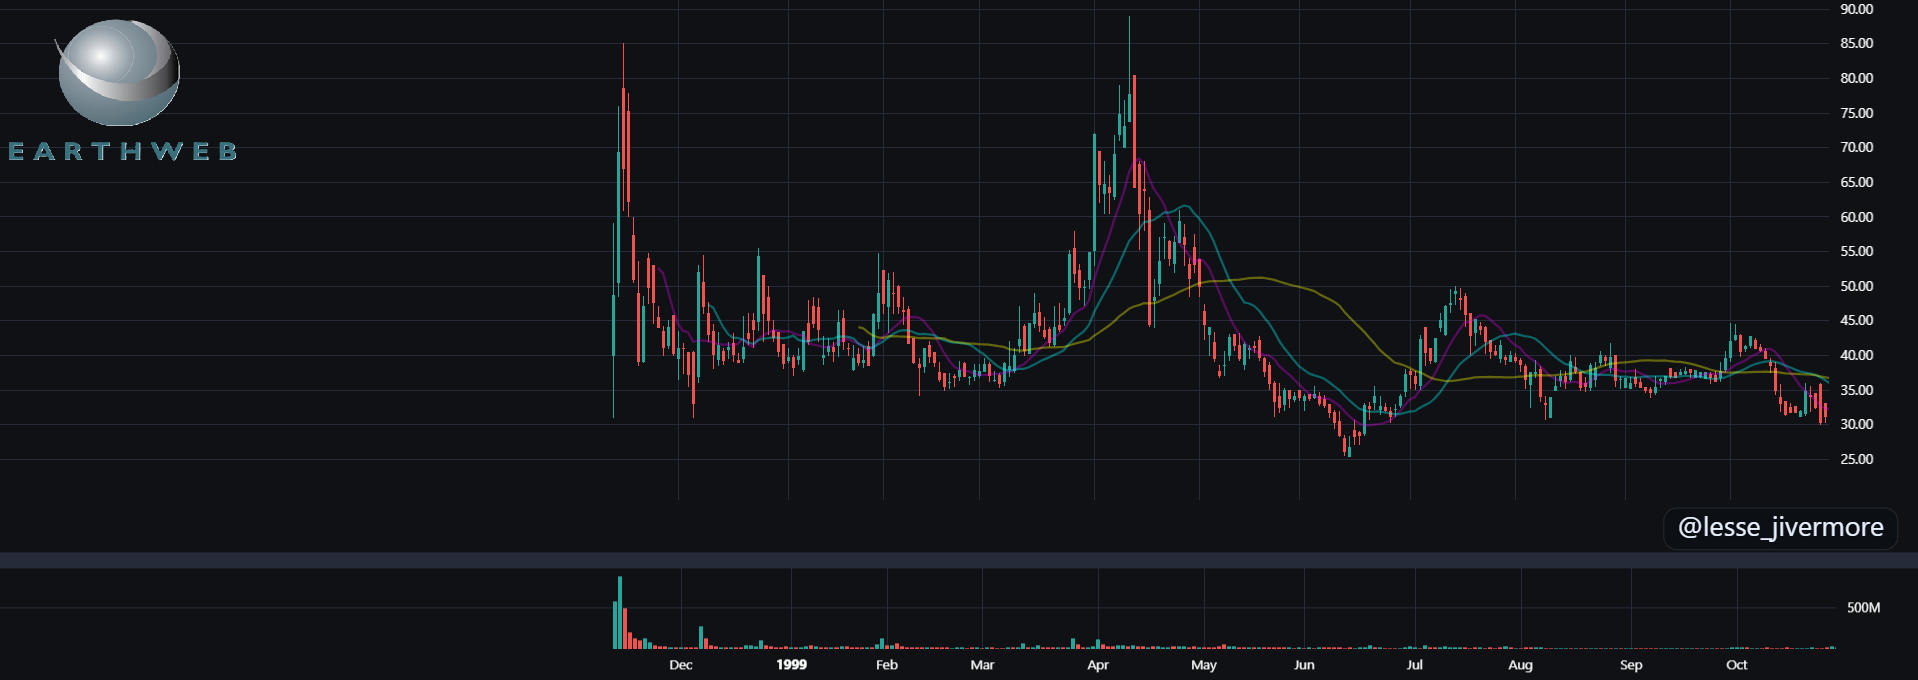
Task: Click the 90.00 price axis label
Action: tap(1856, 9)
